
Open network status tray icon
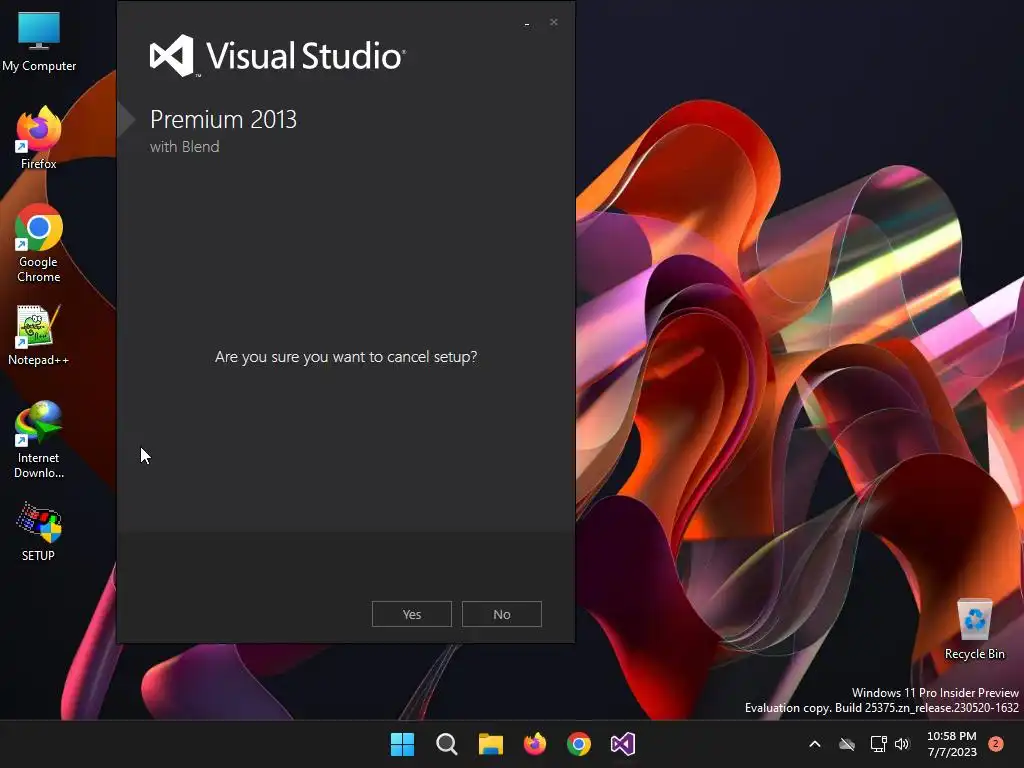click(878, 744)
